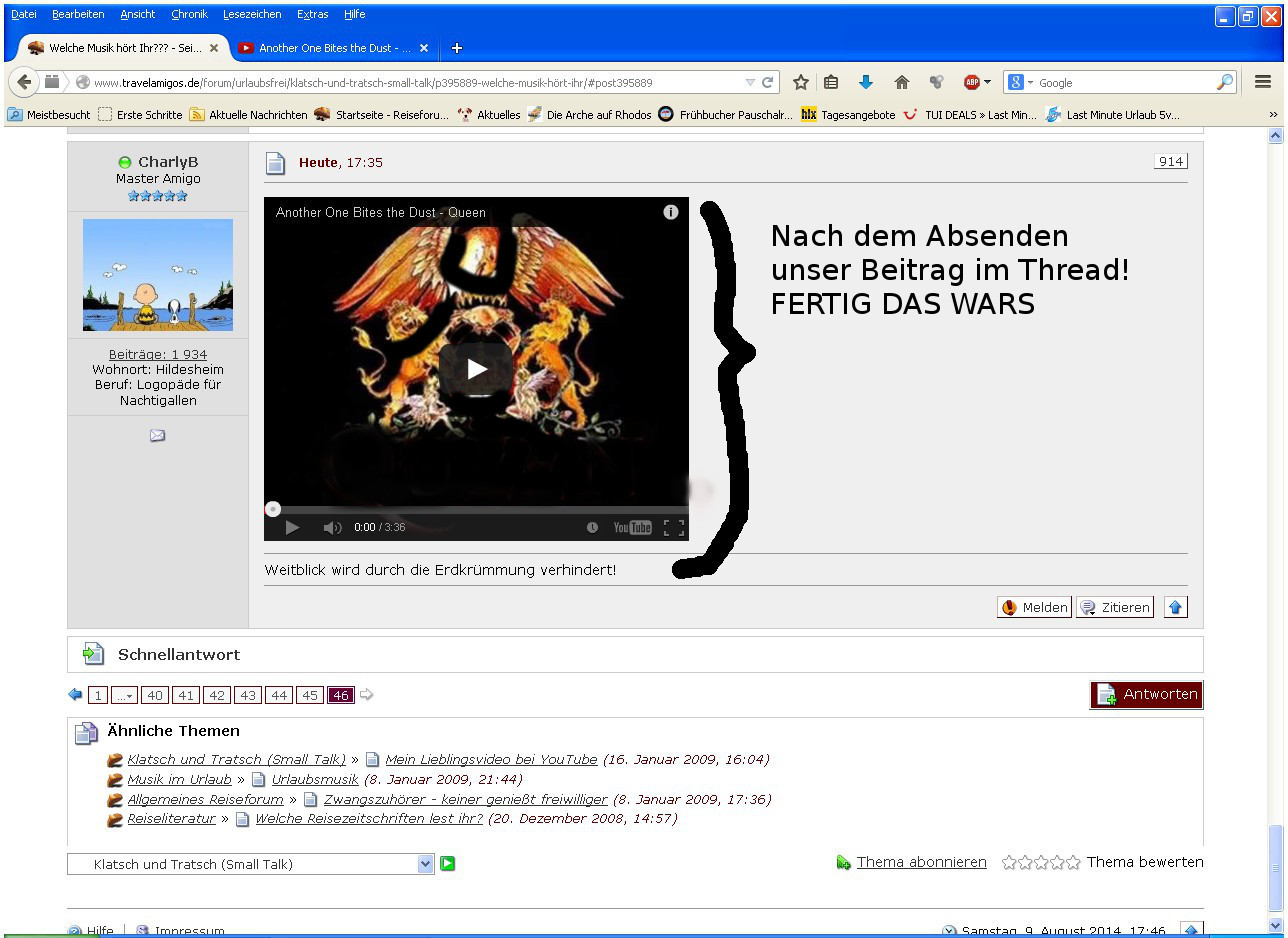Click the Antworten button
The width and height of the screenshot is (1288, 938).
click(1146, 695)
